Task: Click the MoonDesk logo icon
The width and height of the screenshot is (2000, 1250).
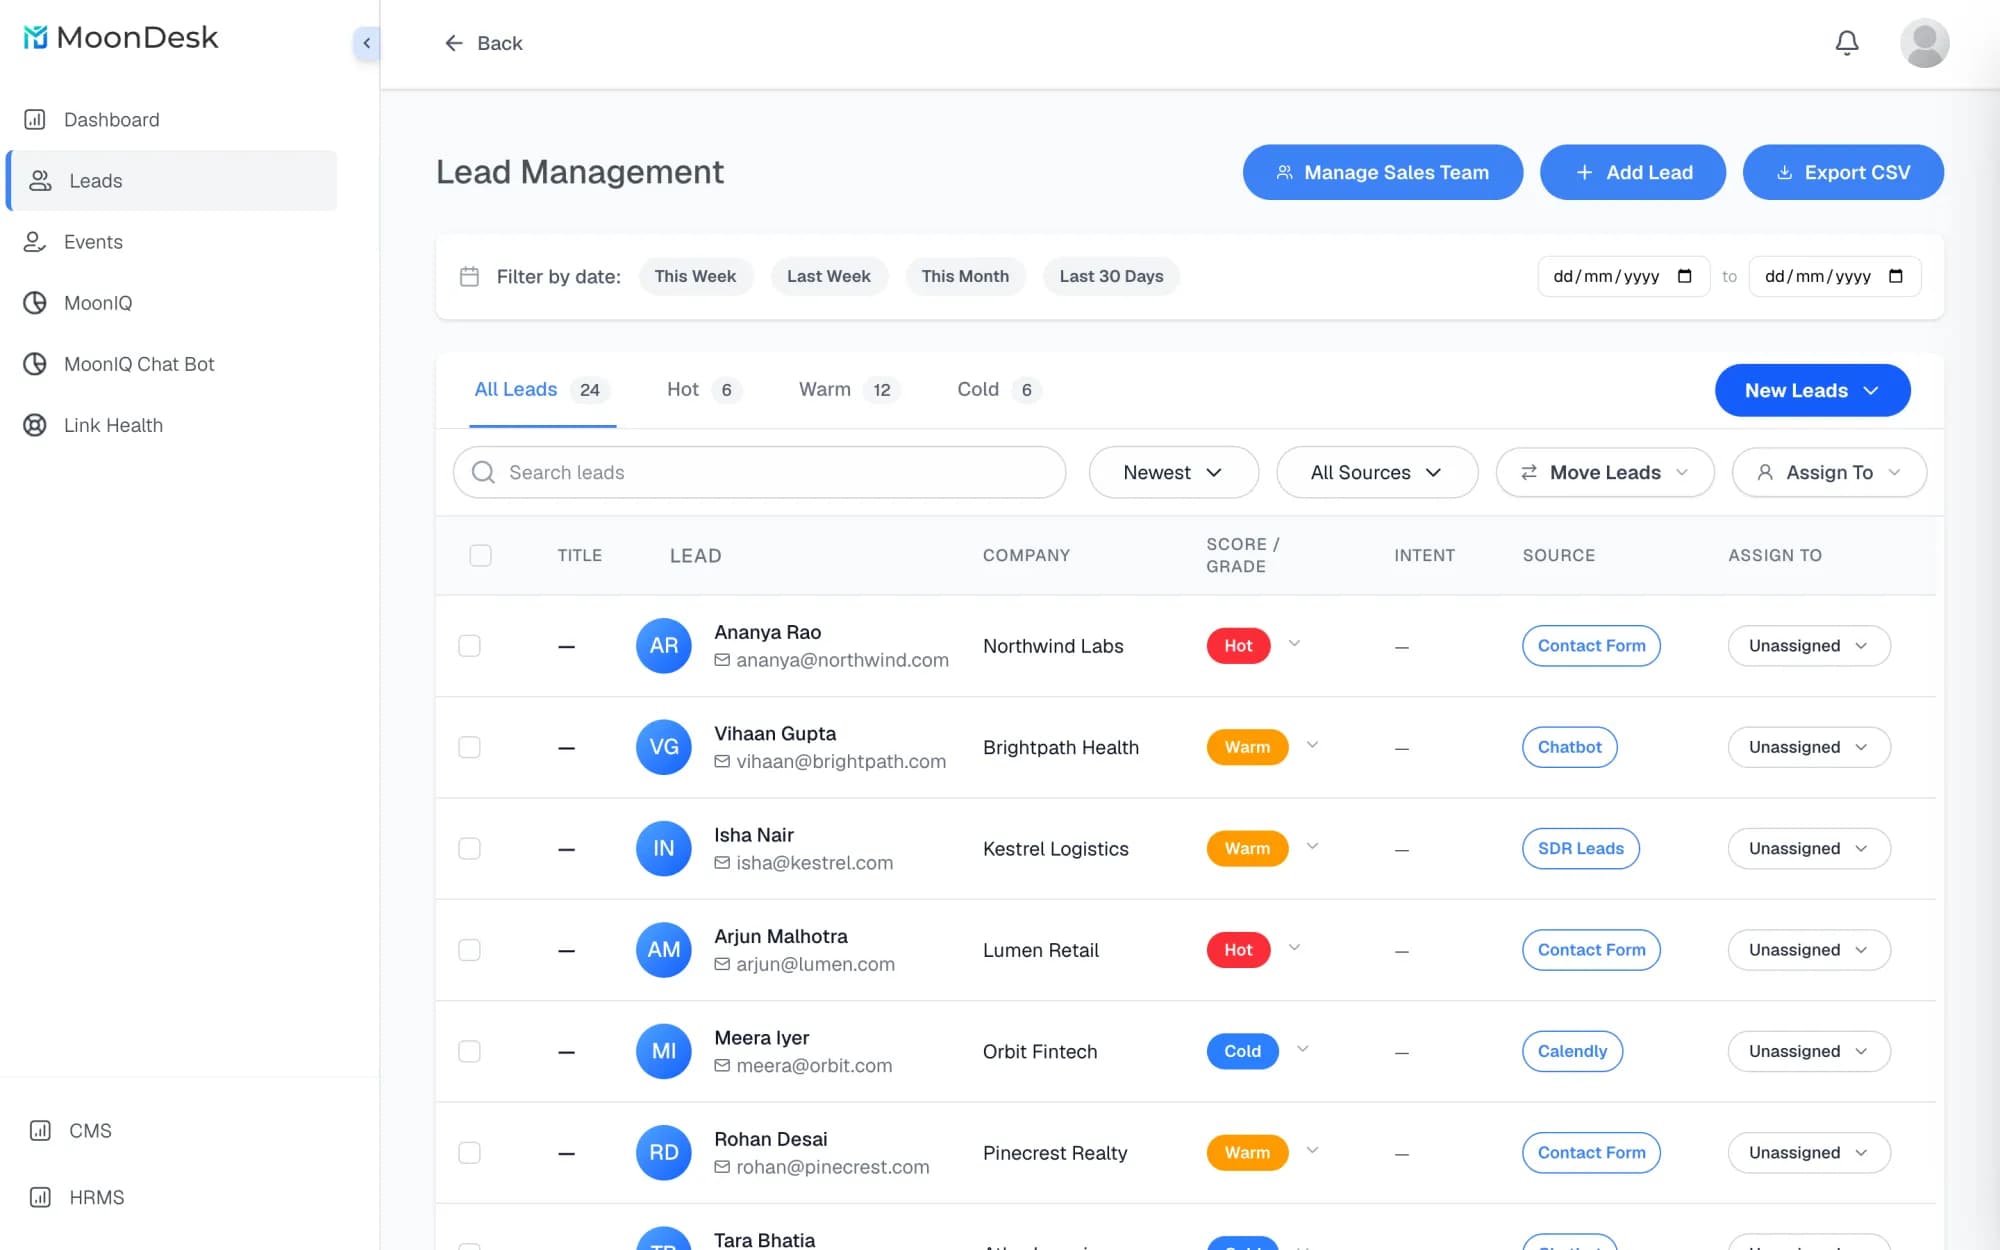Action: coord(35,37)
